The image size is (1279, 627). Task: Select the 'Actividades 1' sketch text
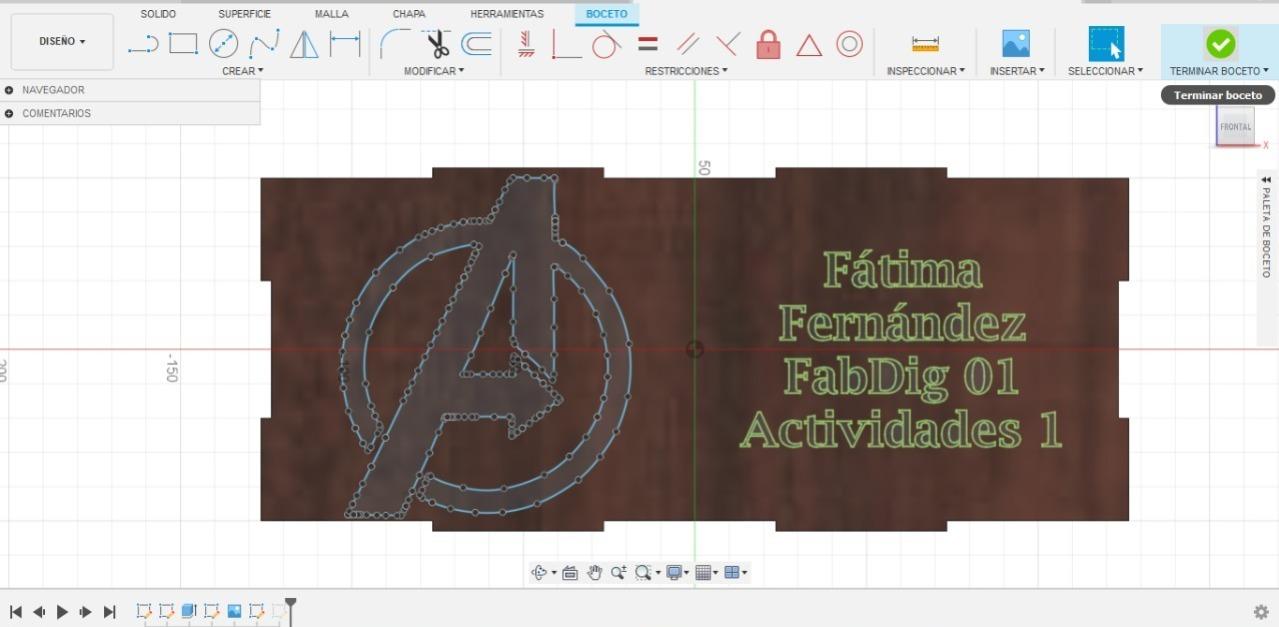point(900,430)
